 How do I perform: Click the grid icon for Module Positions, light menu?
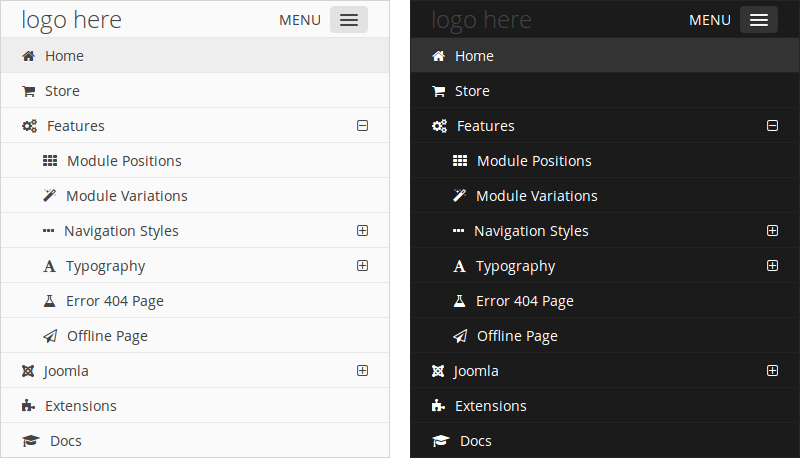[x=49, y=161]
